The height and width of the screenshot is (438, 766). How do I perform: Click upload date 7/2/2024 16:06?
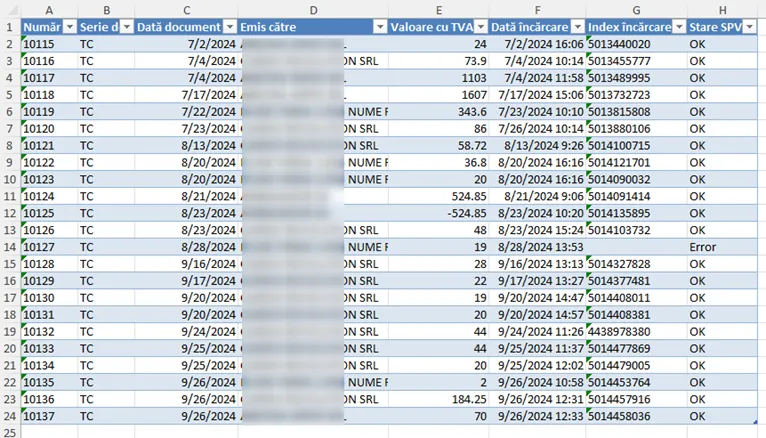point(537,44)
